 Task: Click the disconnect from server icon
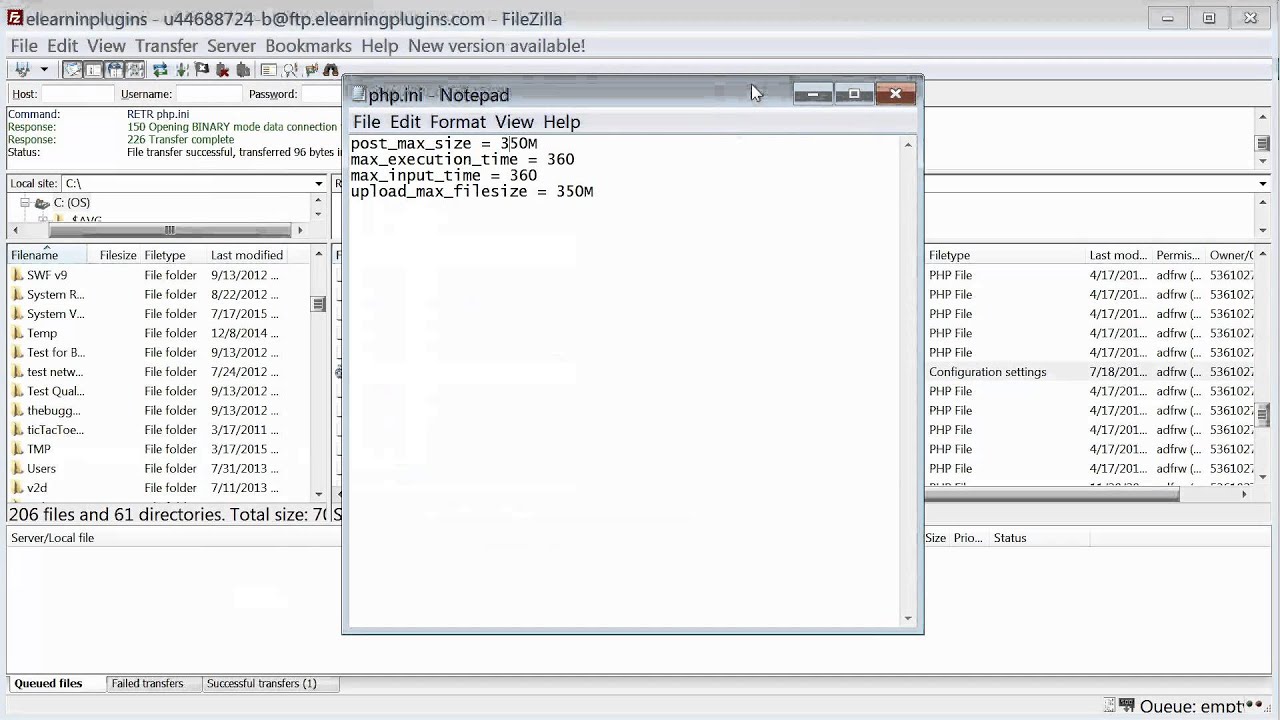(222, 70)
